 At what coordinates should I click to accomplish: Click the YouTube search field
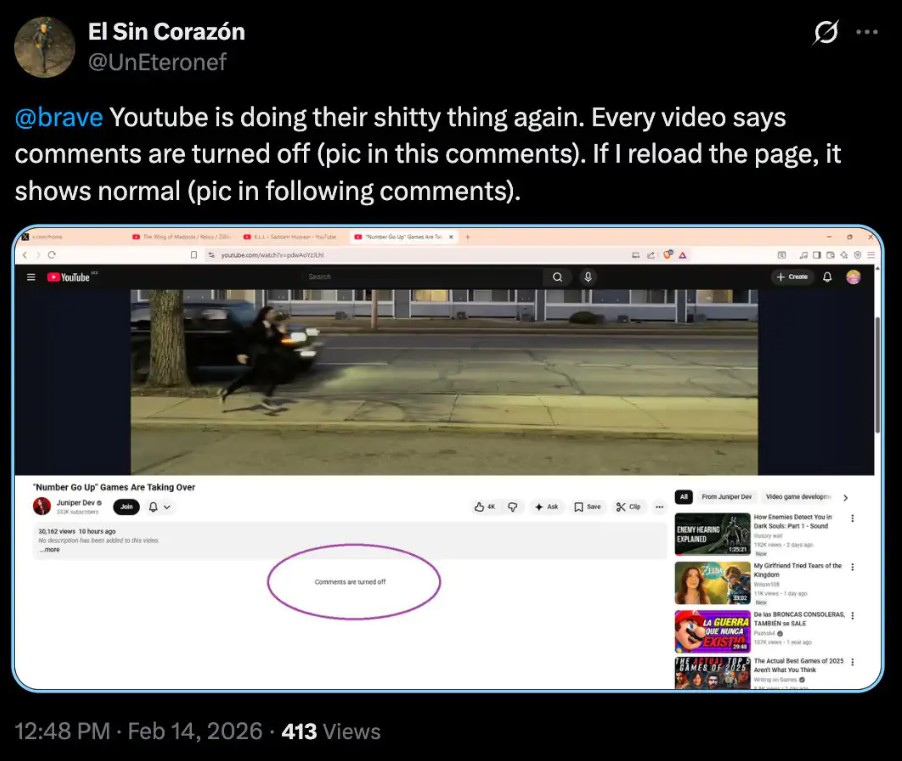point(422,277)
